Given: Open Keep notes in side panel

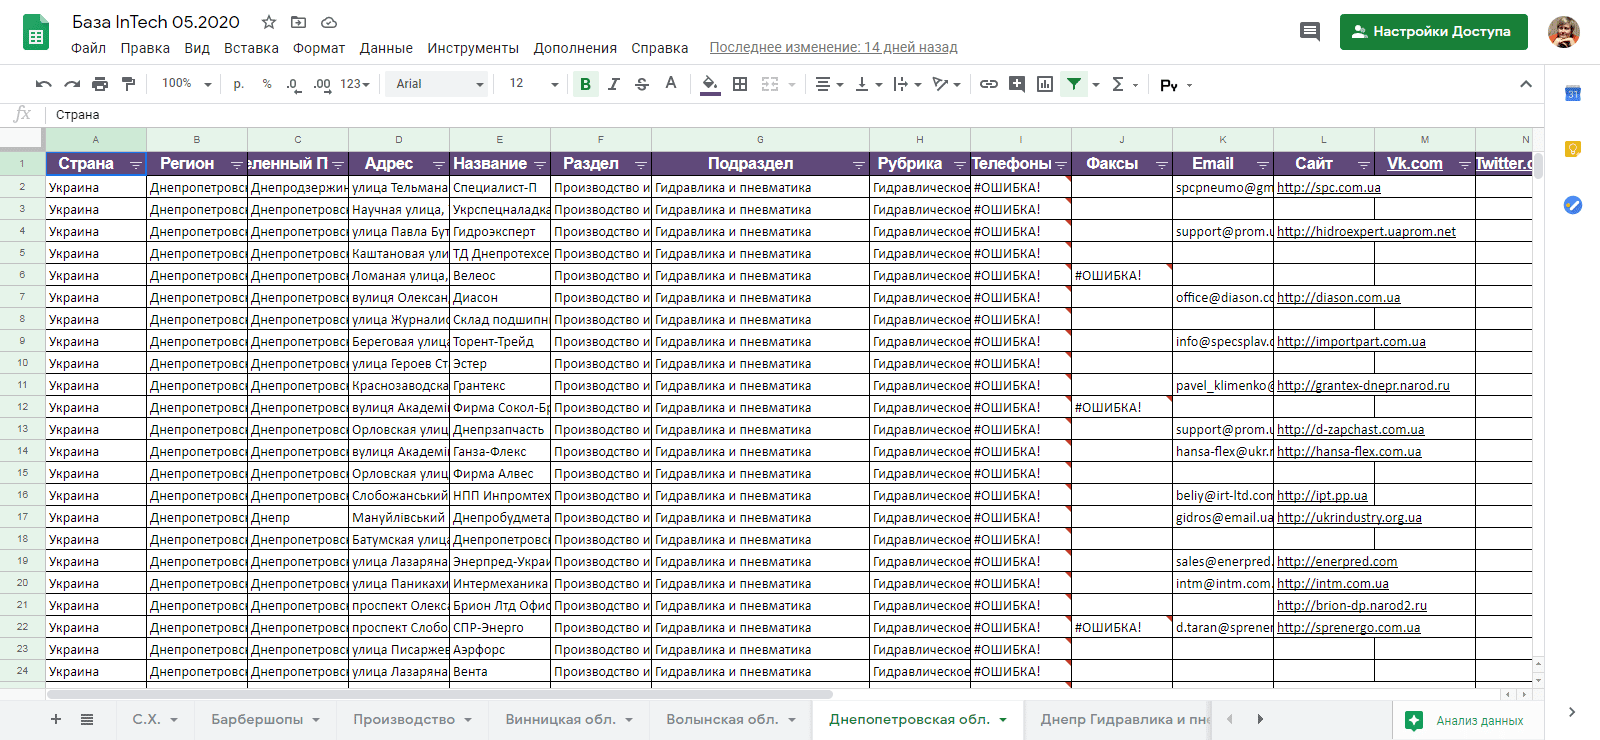Looking at the screenshot, I should point(1573,149).
